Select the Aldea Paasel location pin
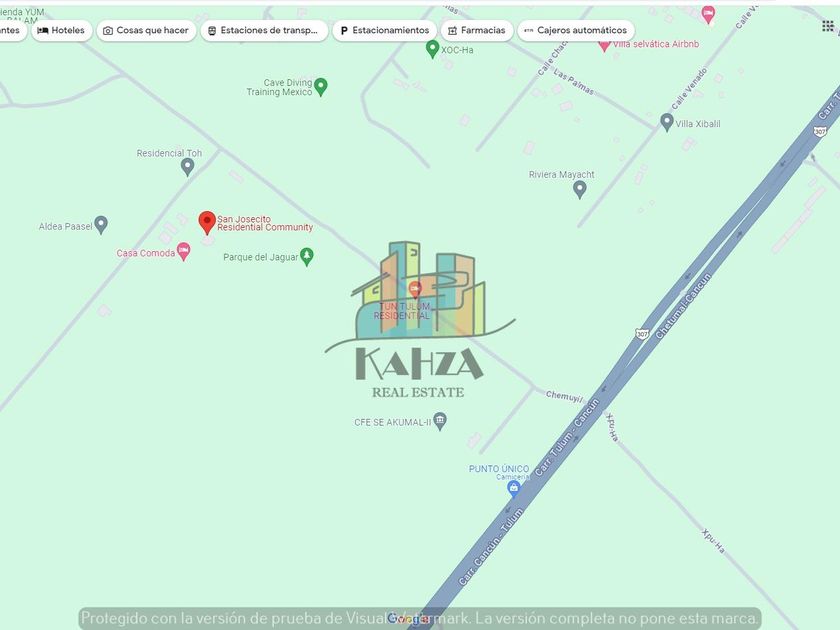 101,225
